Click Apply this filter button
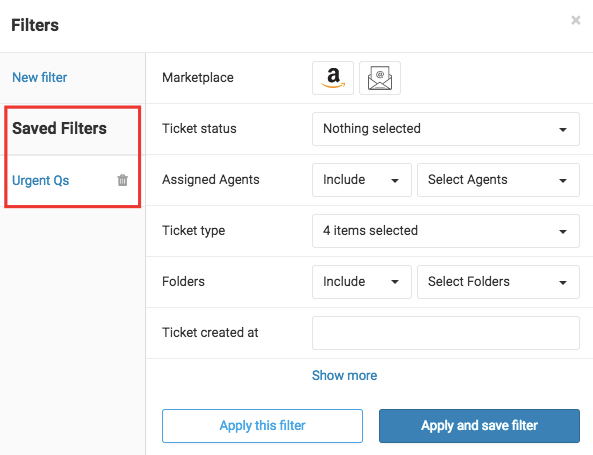Screen dimensions: 593x455 click(262, 426)
